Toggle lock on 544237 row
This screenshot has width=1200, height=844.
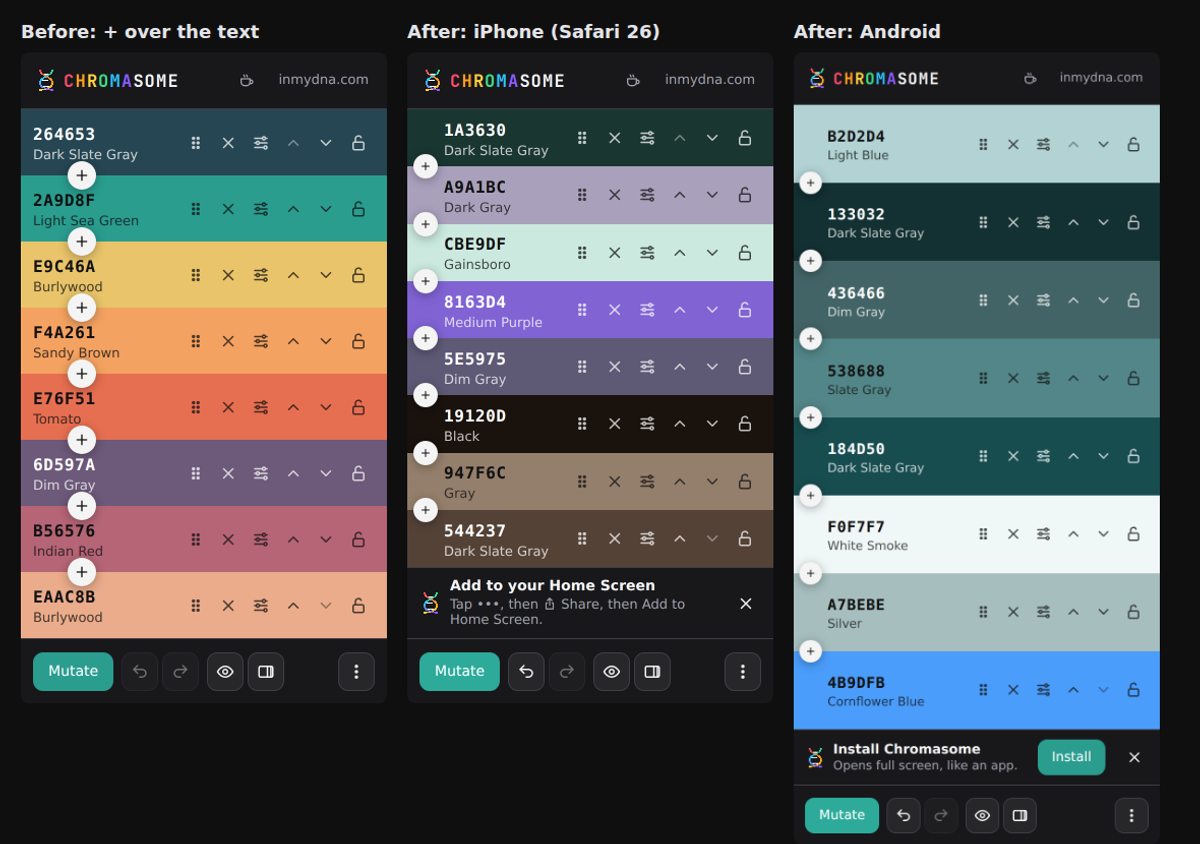click(x=745, y=538)
